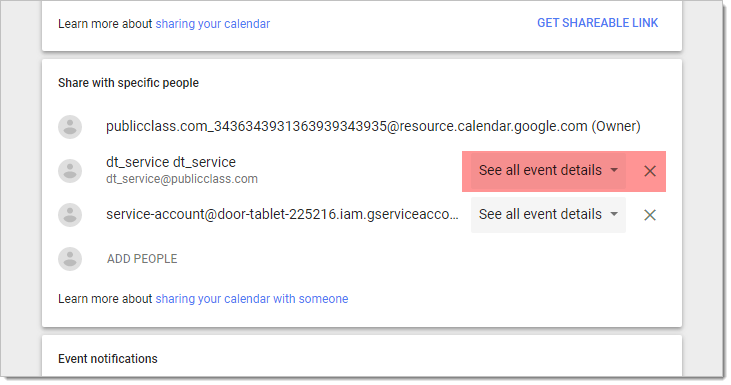Click ADD PEOPLE
The width and height of the screenshot is (731, 385).
142,259
